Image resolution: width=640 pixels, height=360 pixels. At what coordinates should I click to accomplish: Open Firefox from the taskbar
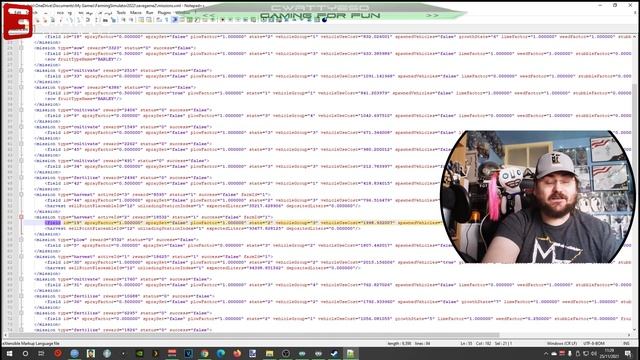pos(237,353)
